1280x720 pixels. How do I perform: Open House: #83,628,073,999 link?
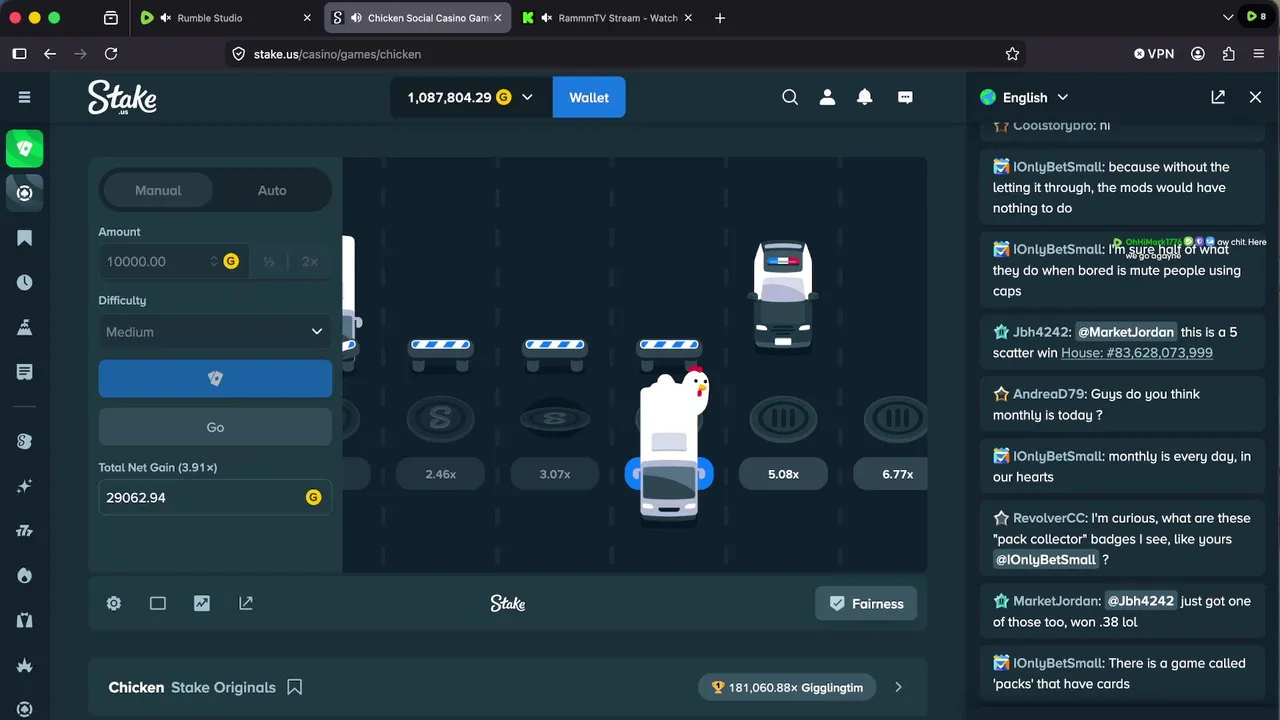pos(1137,352)
